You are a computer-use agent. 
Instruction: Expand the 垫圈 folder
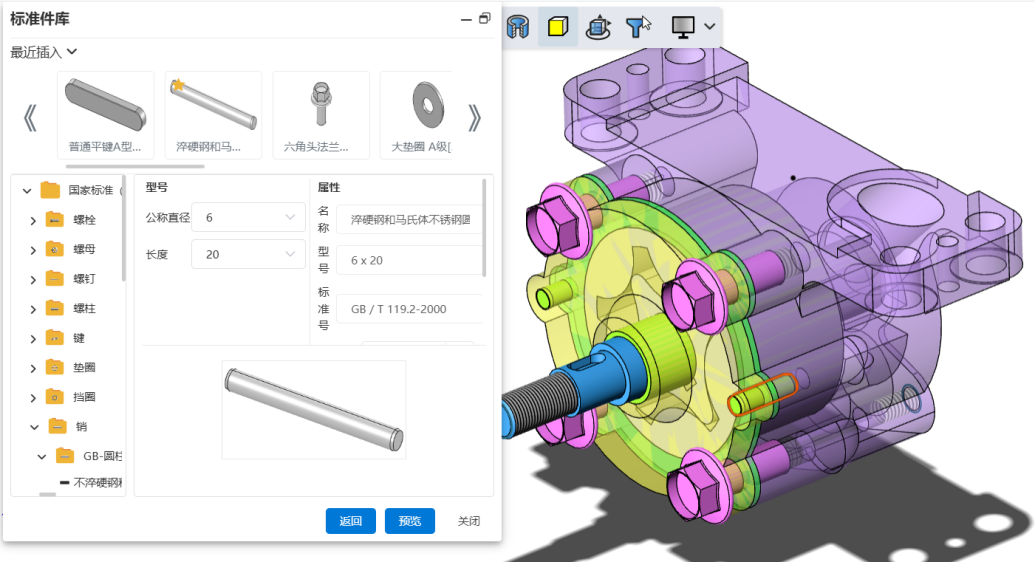pos(33,369)
